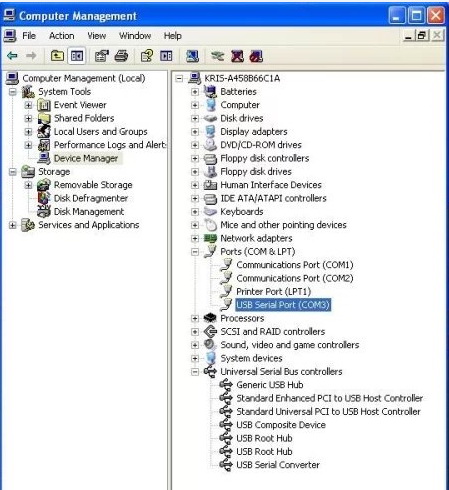Click the Display adapters icon

210,131
